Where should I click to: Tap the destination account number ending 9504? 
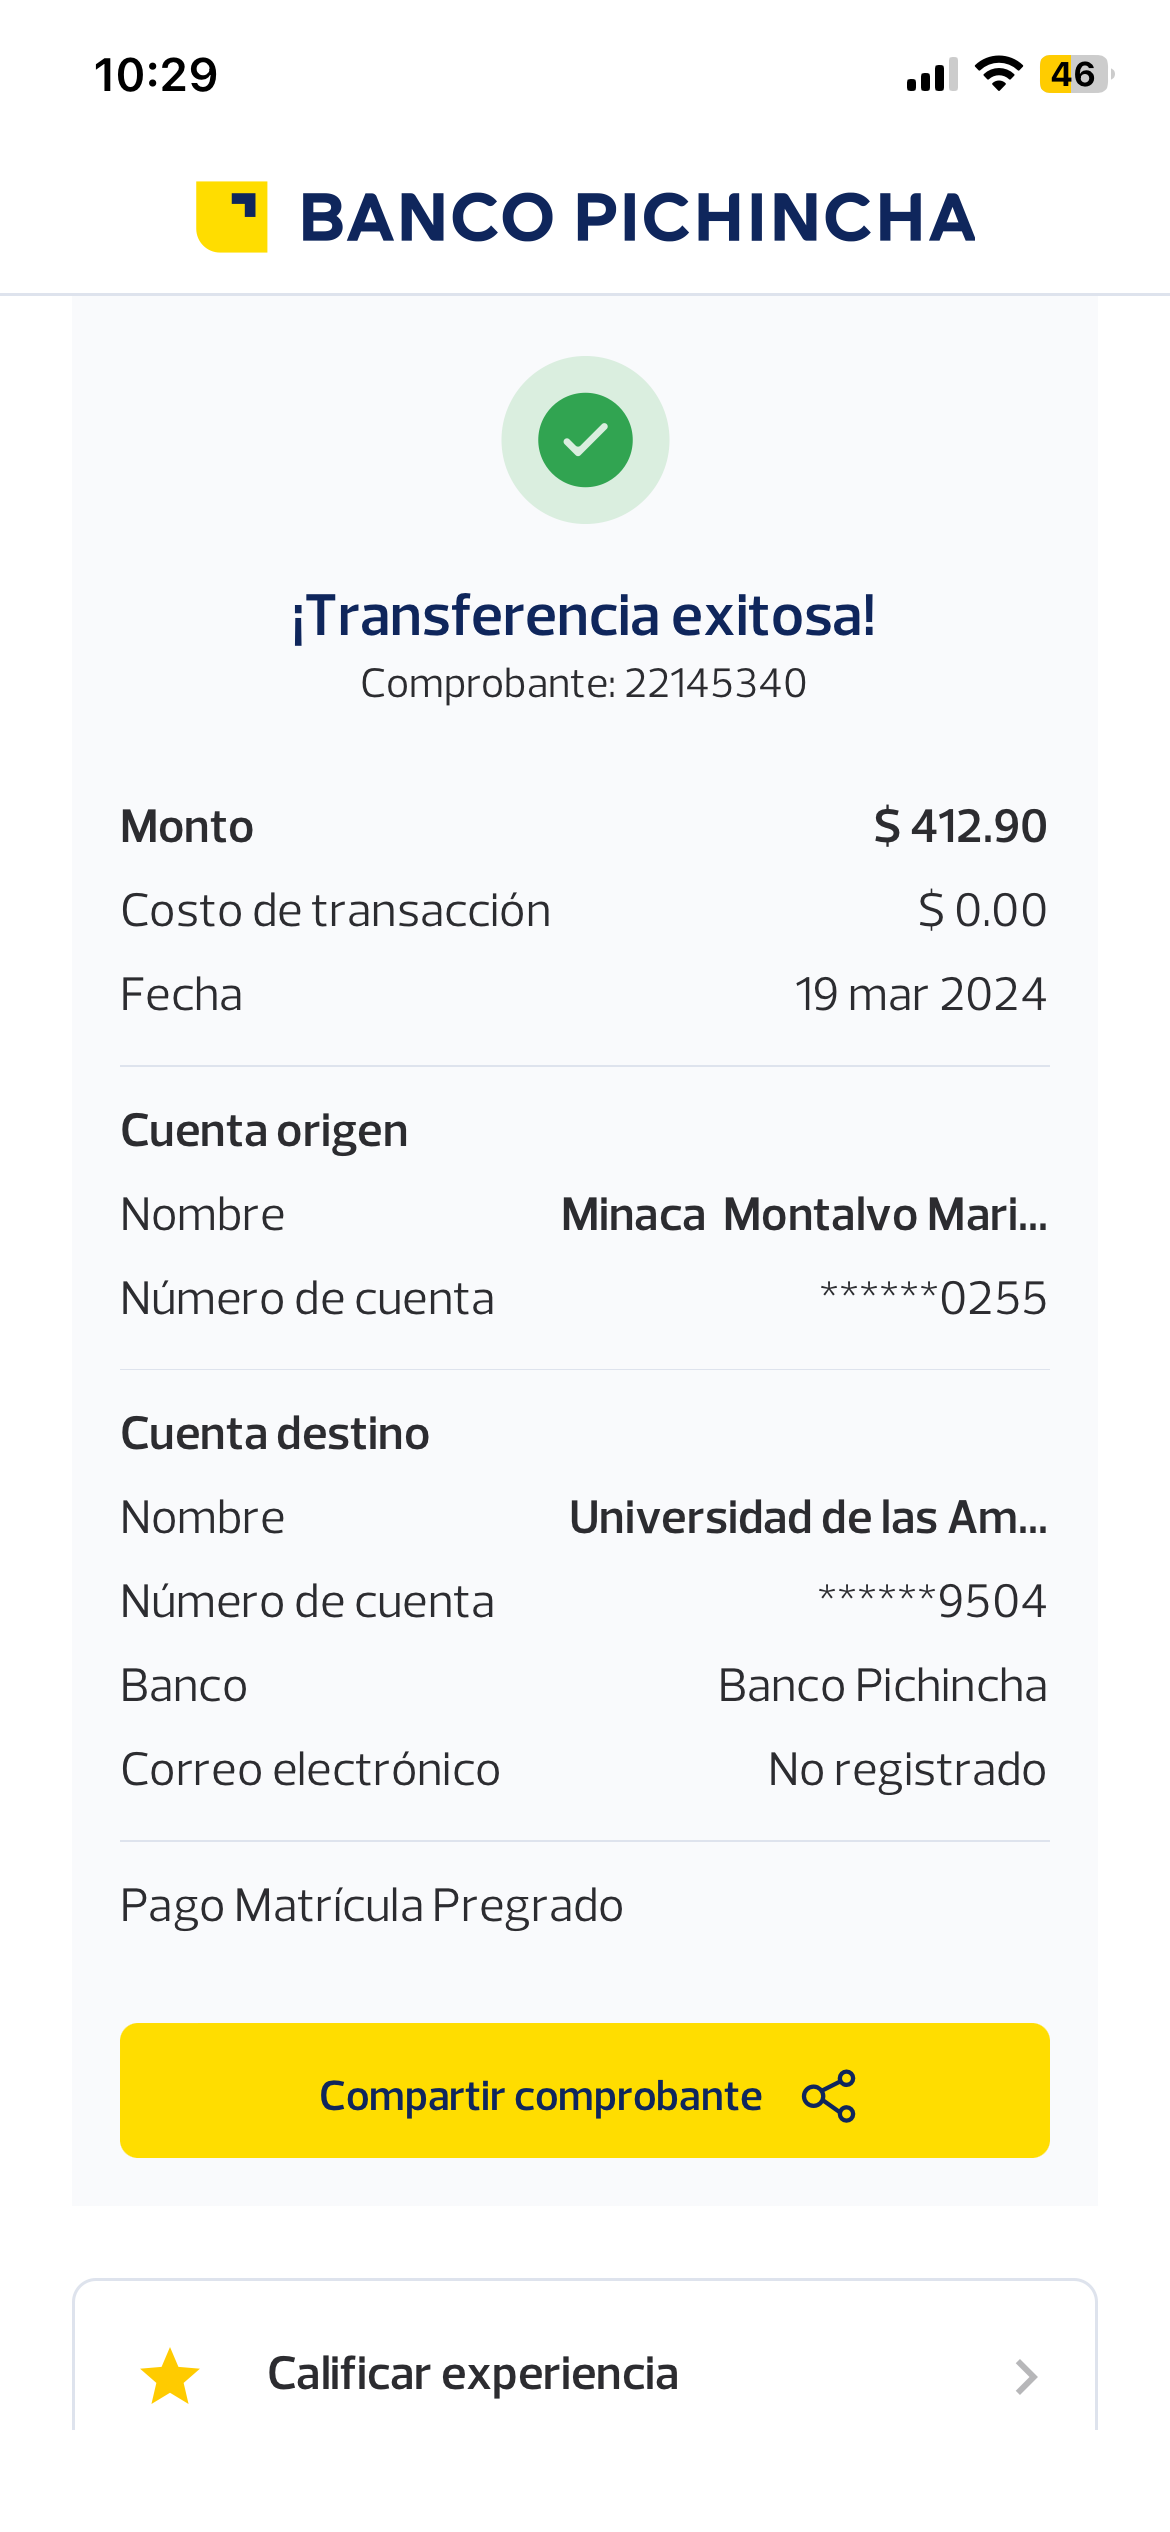[x=932, y=1602]
